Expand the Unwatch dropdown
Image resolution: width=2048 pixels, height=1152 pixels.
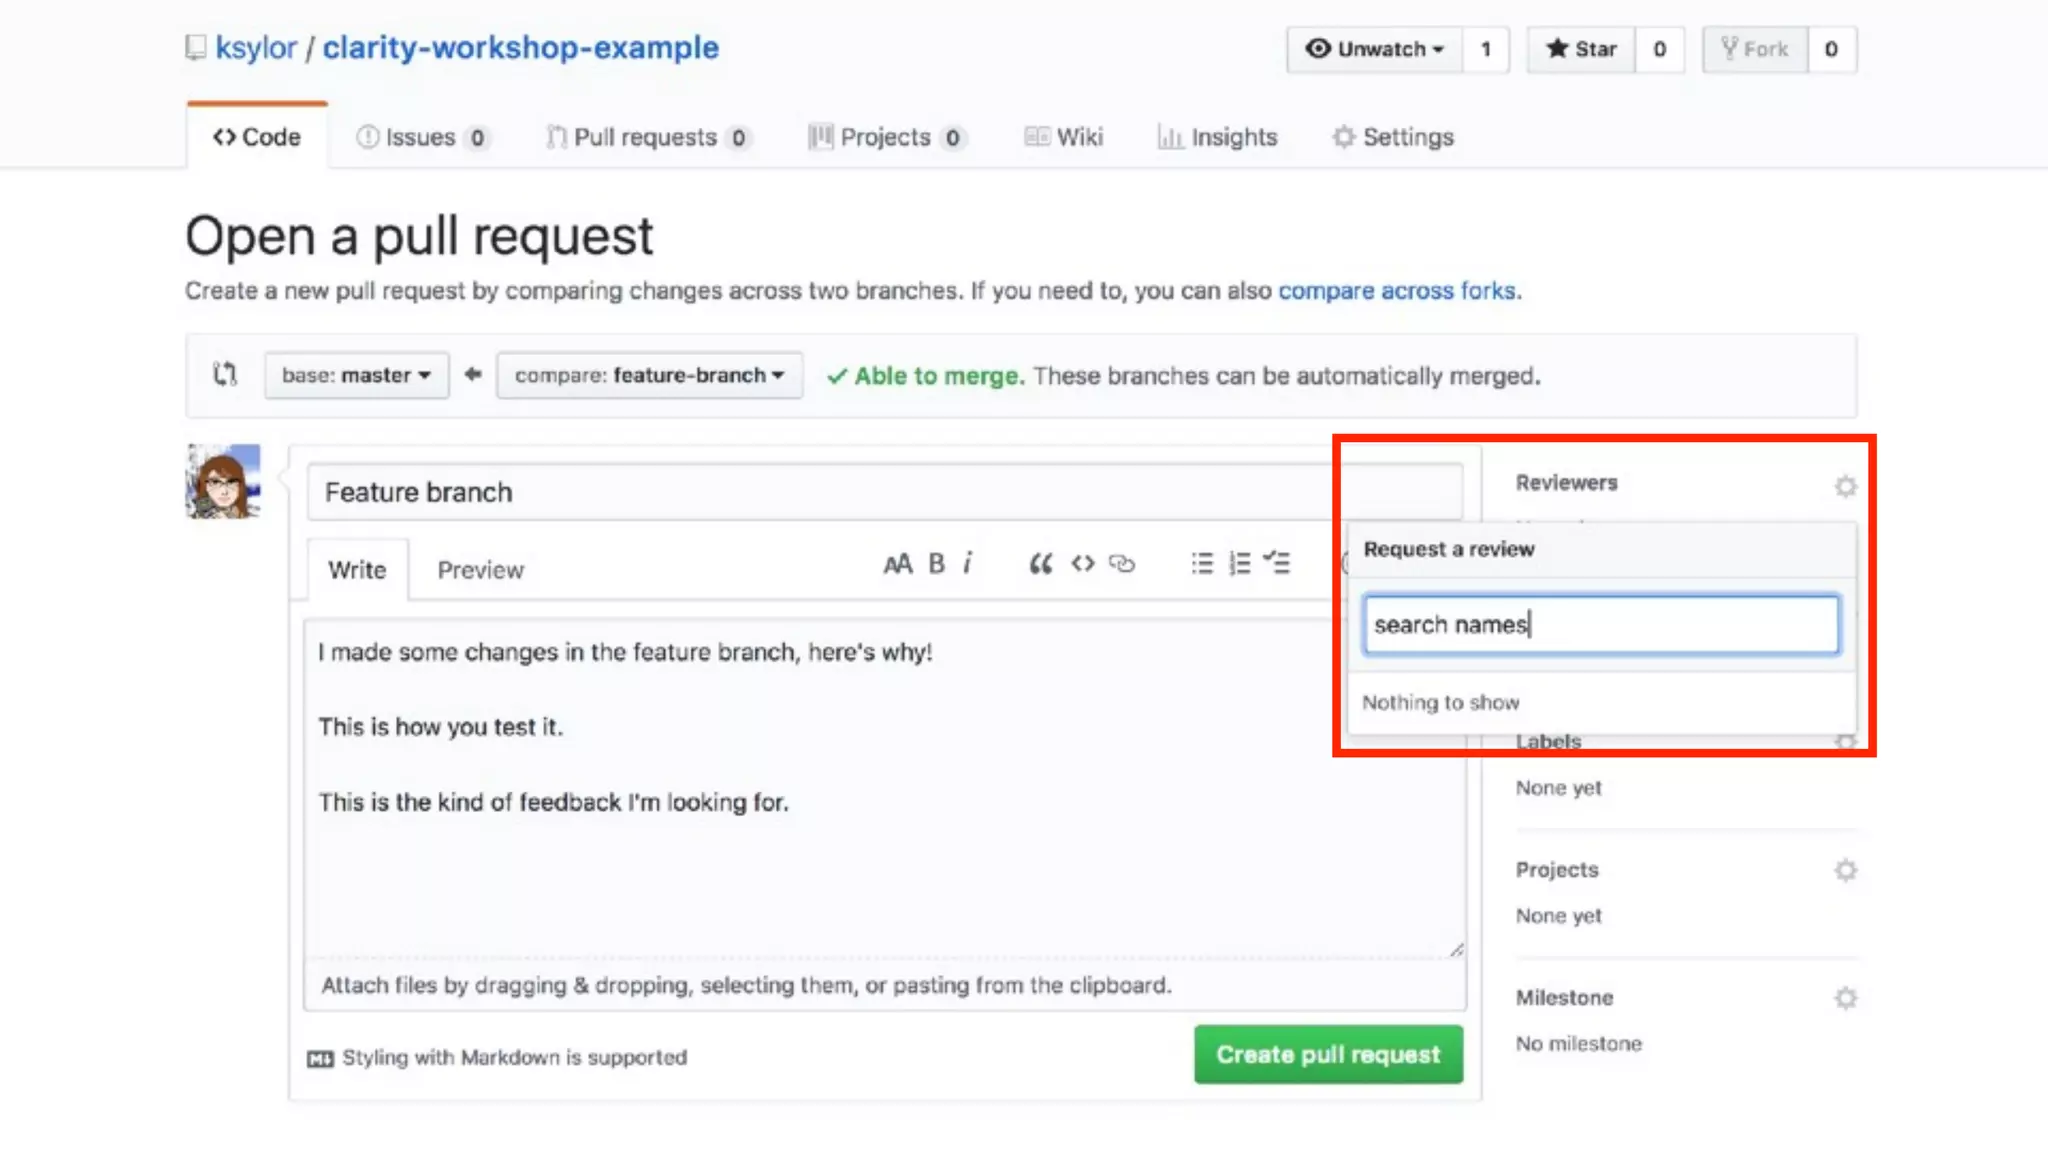point(1375,49)
